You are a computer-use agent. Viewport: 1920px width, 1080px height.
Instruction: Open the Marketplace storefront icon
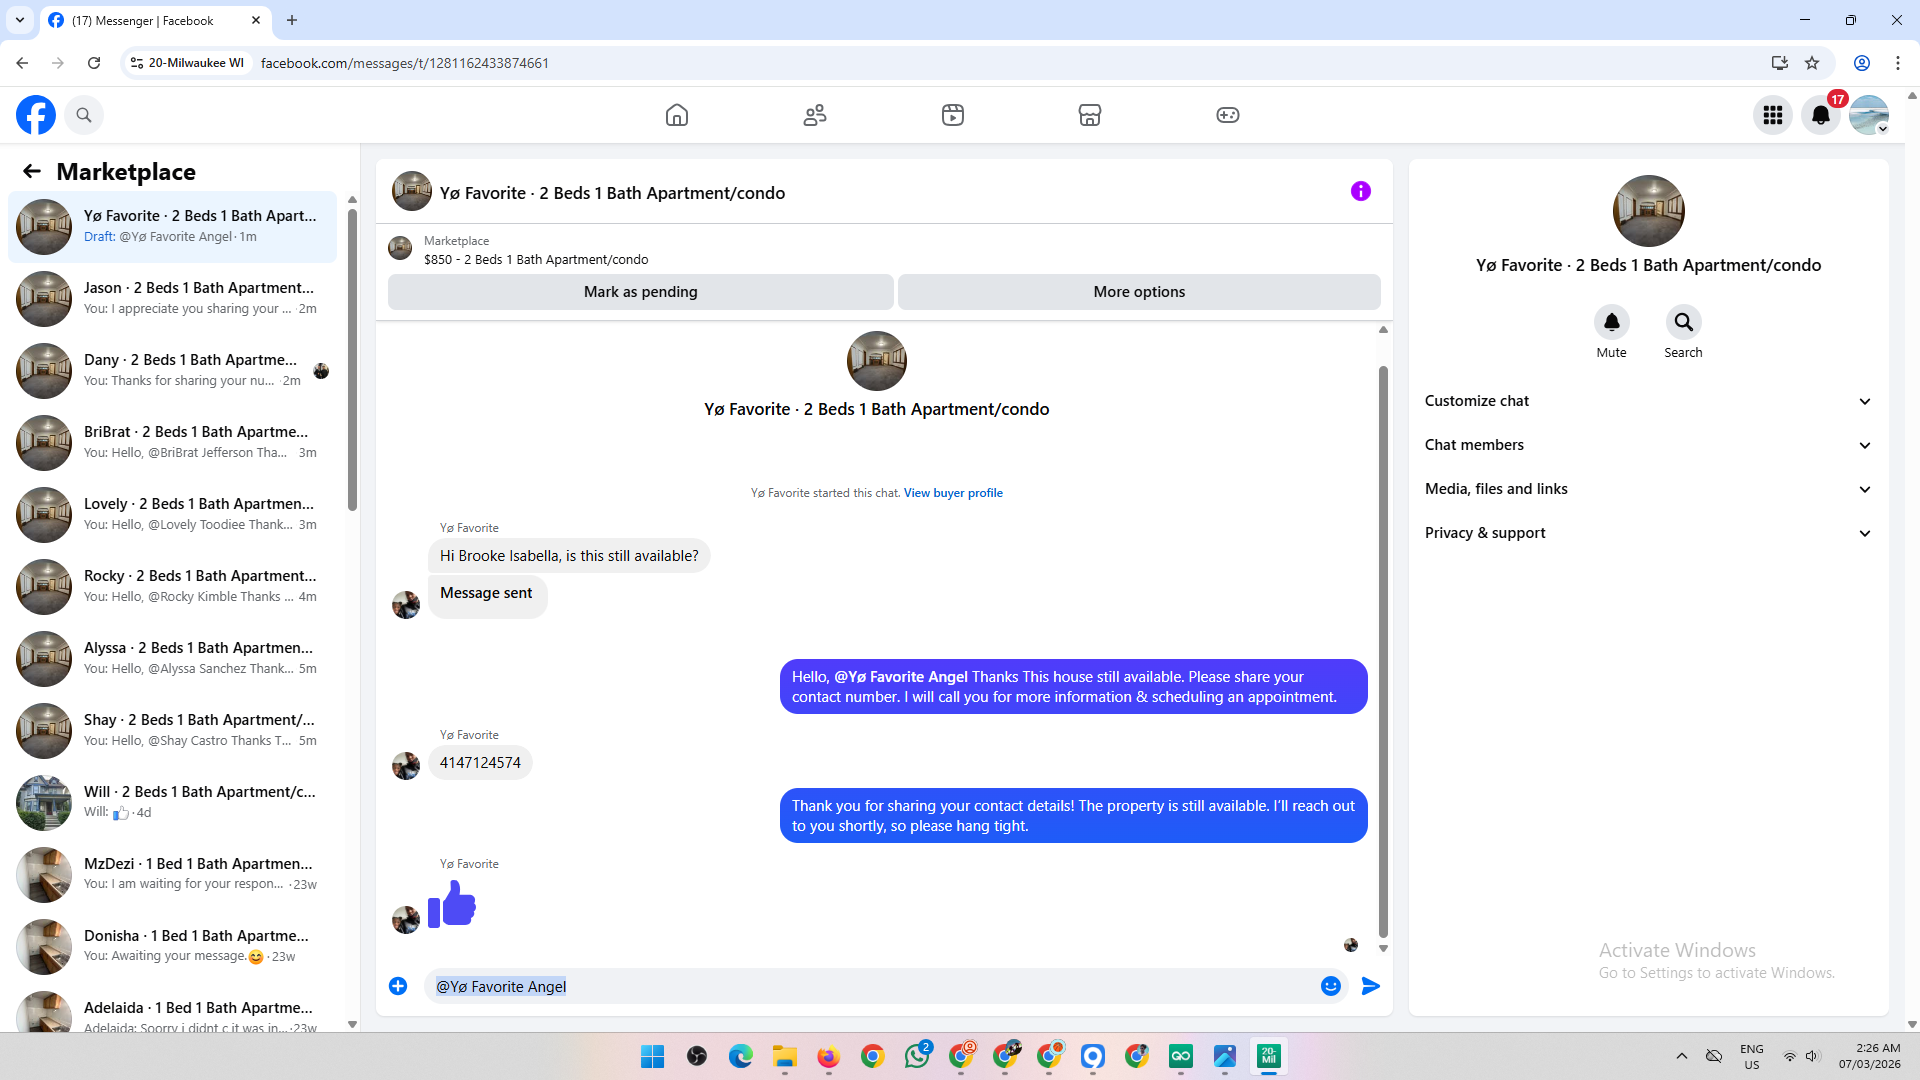click(x=1090, y=115)
